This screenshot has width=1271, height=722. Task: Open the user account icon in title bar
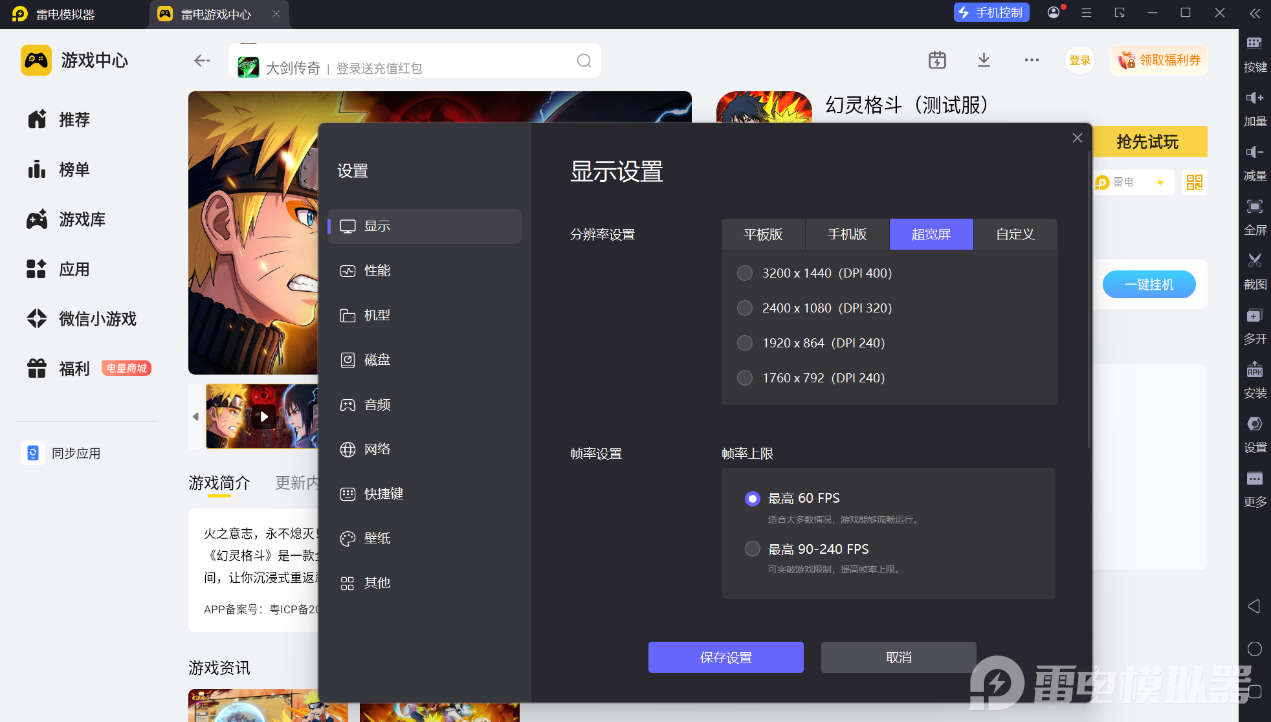click(1054, 13)
